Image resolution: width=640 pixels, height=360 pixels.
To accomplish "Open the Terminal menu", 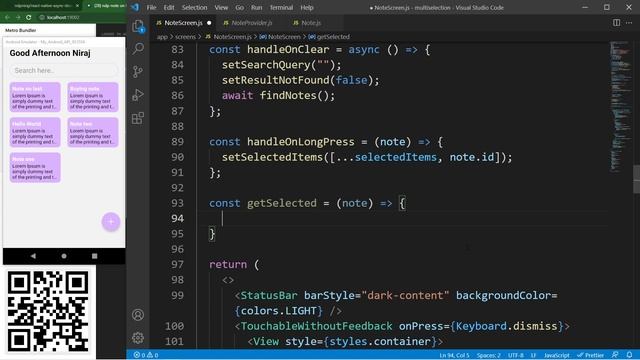I will pyautogui.click(x=281, y=7).
